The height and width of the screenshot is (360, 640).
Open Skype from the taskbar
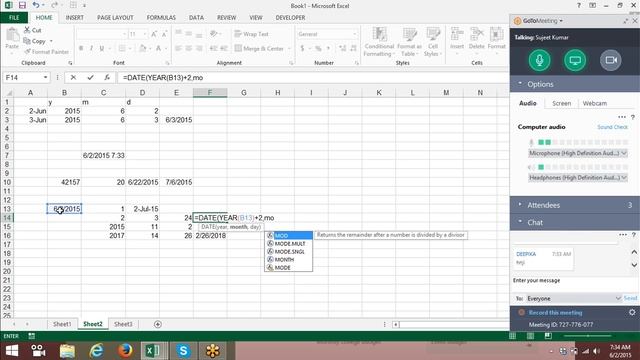point(183,351)
